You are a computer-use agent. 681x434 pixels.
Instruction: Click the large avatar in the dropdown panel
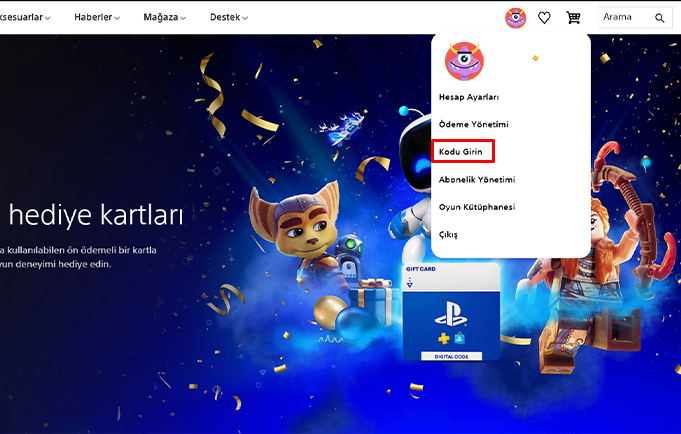pos(464,61)
